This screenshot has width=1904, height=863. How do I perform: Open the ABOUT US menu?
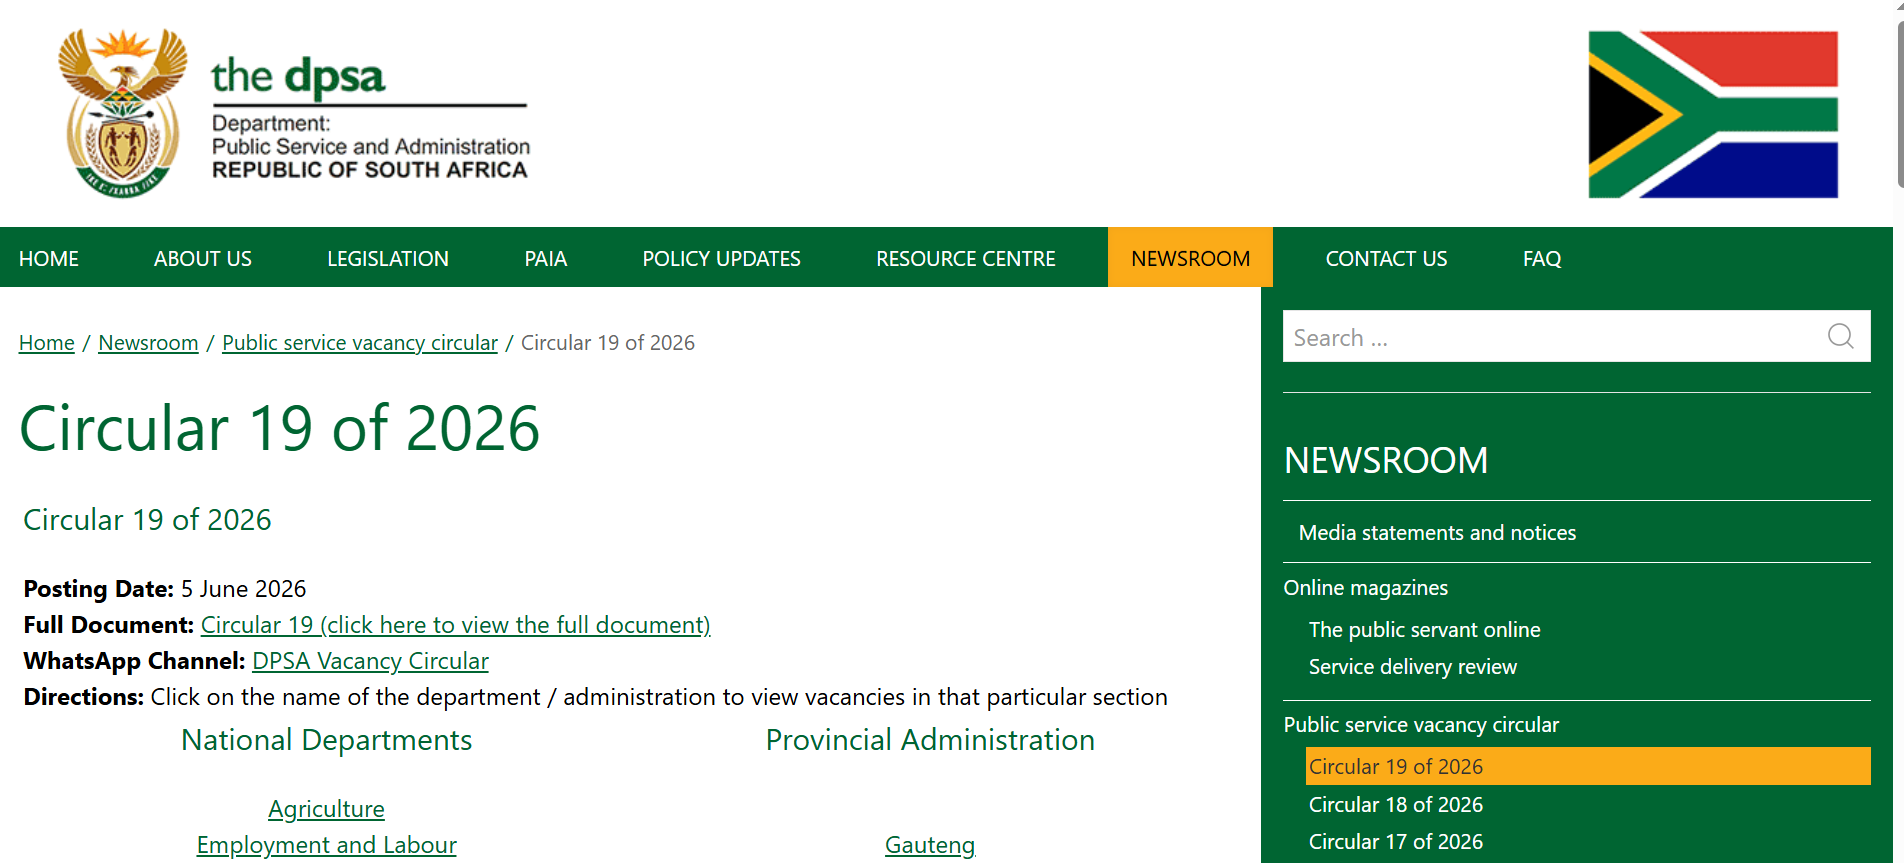pyautogui.click(x=203, y=259)
